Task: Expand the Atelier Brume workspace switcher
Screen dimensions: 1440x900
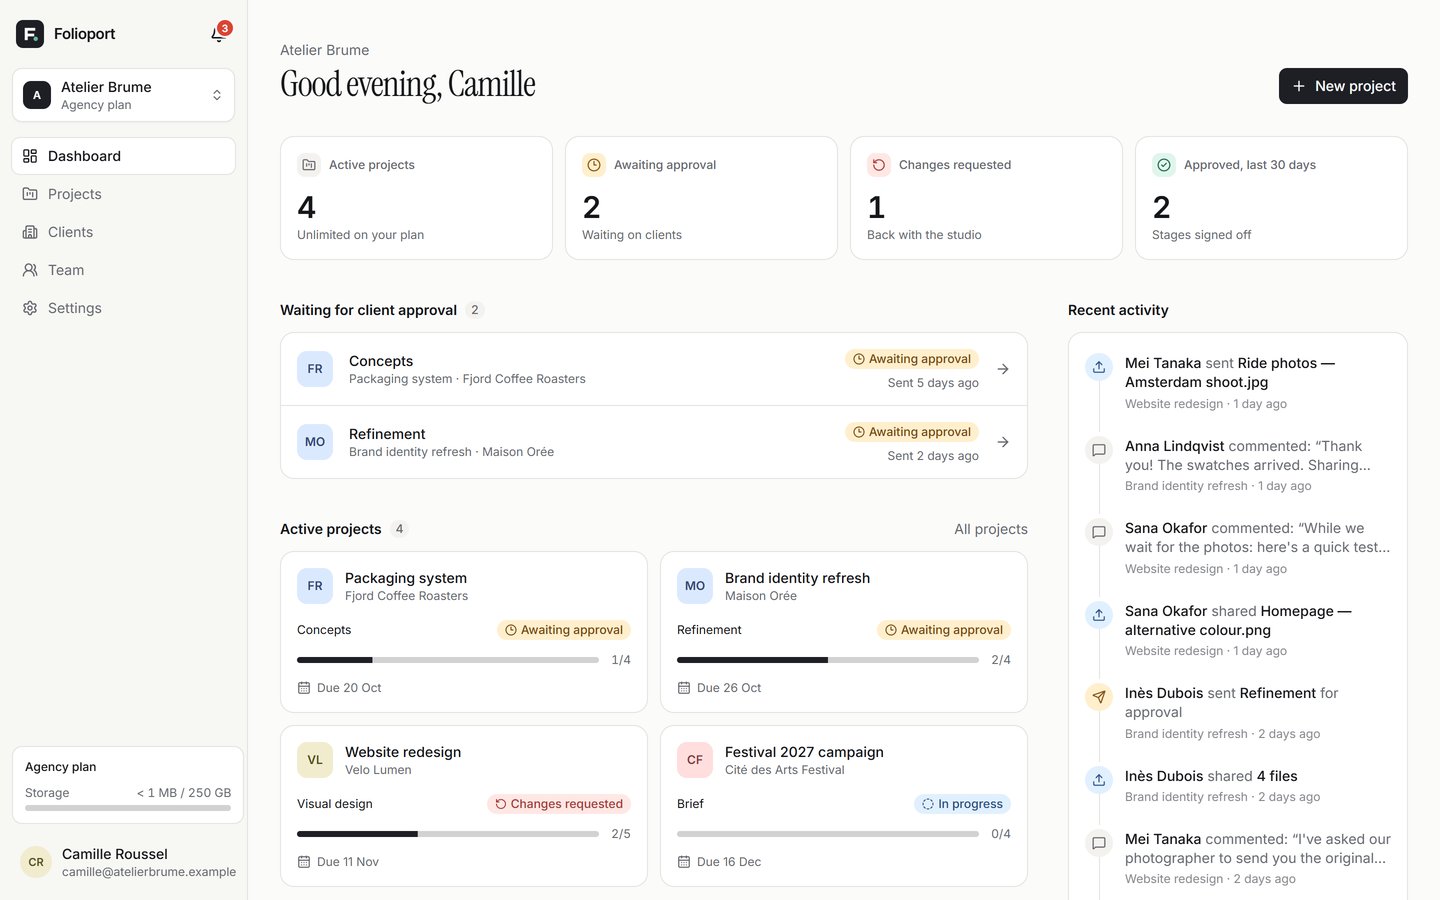Action: click(x=124, y=95)
